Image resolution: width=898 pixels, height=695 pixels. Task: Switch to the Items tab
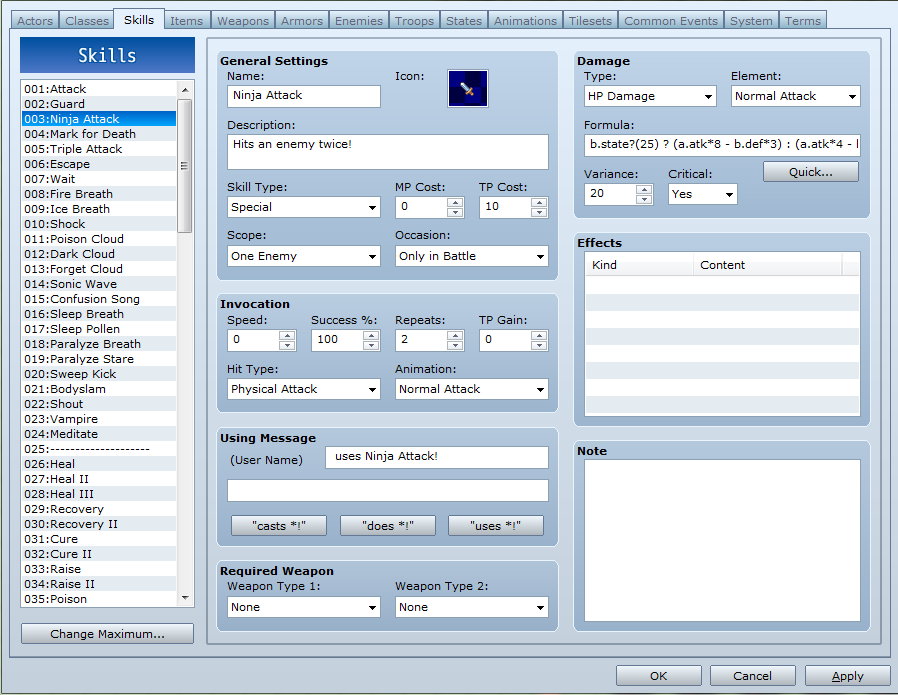point(187,21)
